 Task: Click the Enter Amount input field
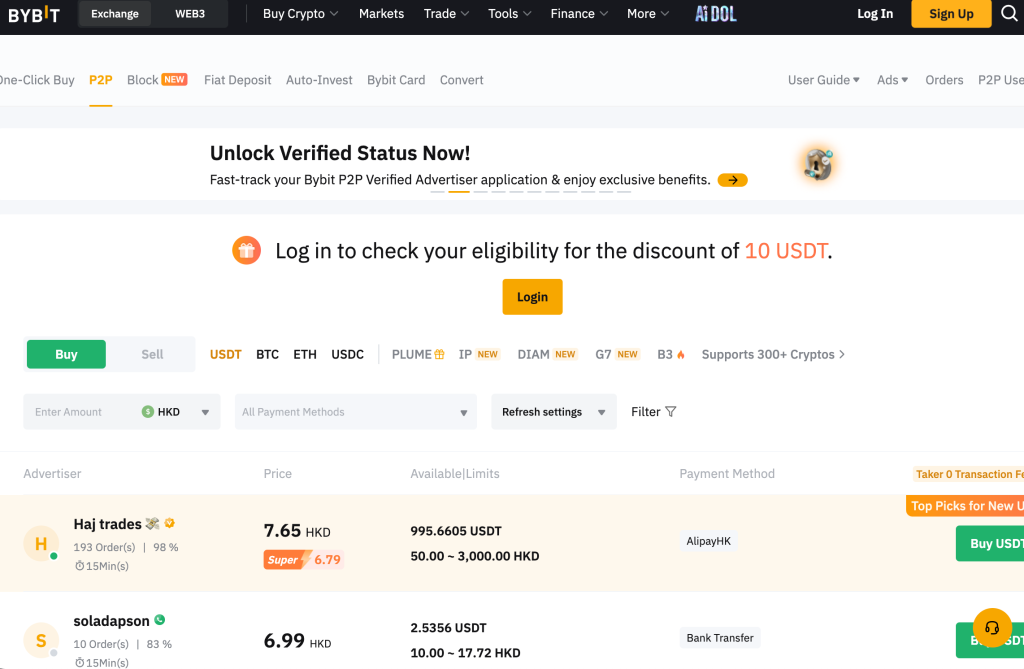80,412
